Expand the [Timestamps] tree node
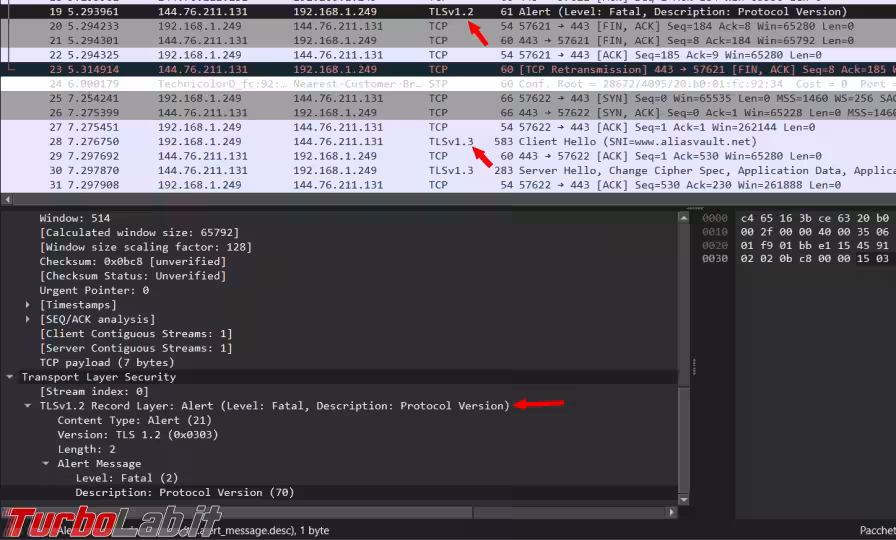This screenshot has width=896, height=540. (29, 305)
